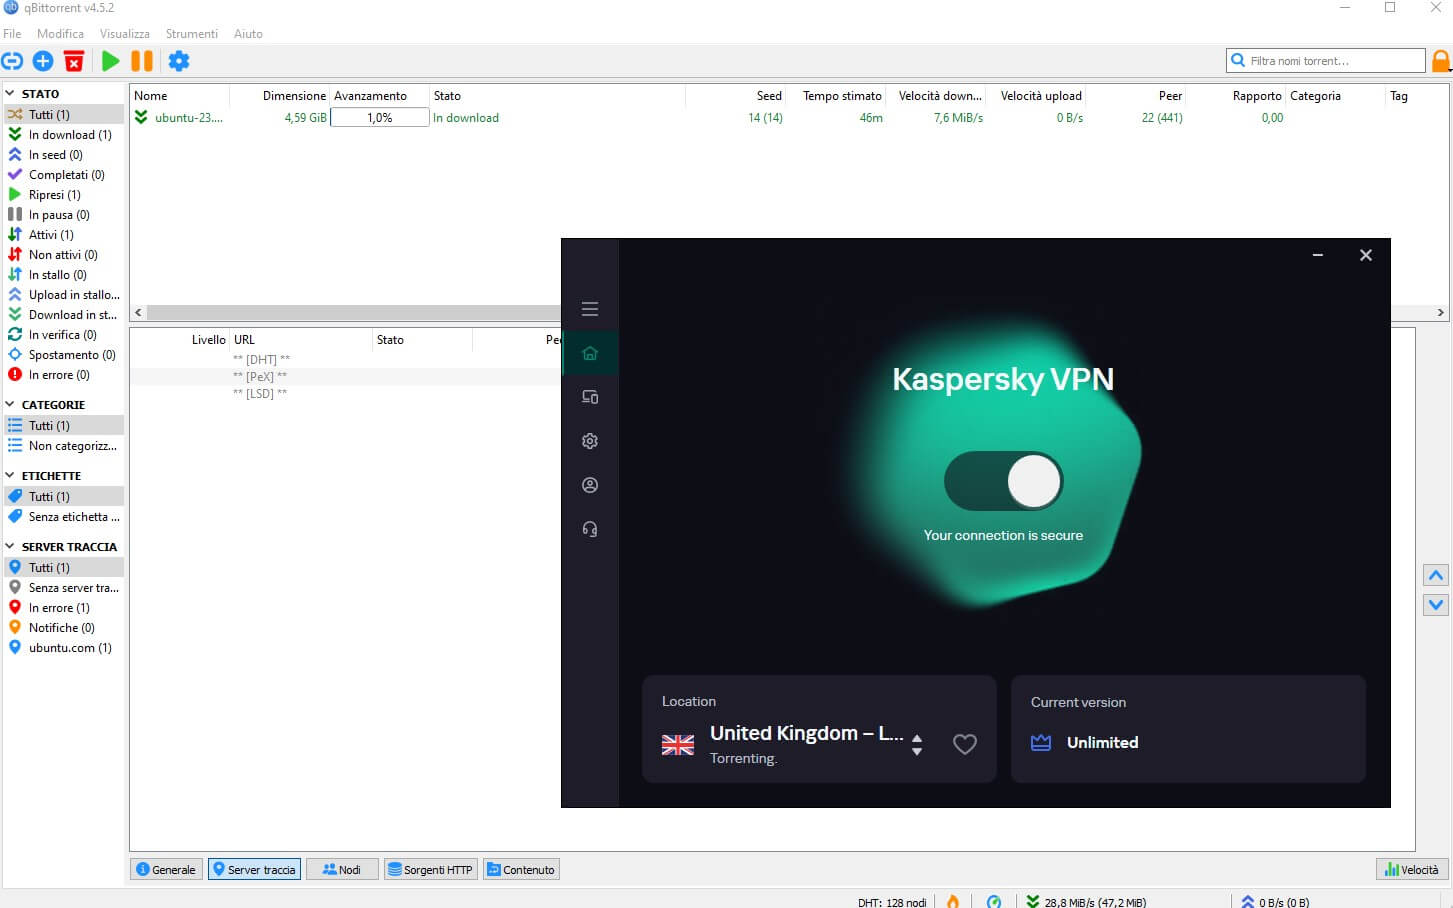Open the Modifica menu
Viewport: 1453px width, 908px height.
pyautogui.click(x=60, y=34)
